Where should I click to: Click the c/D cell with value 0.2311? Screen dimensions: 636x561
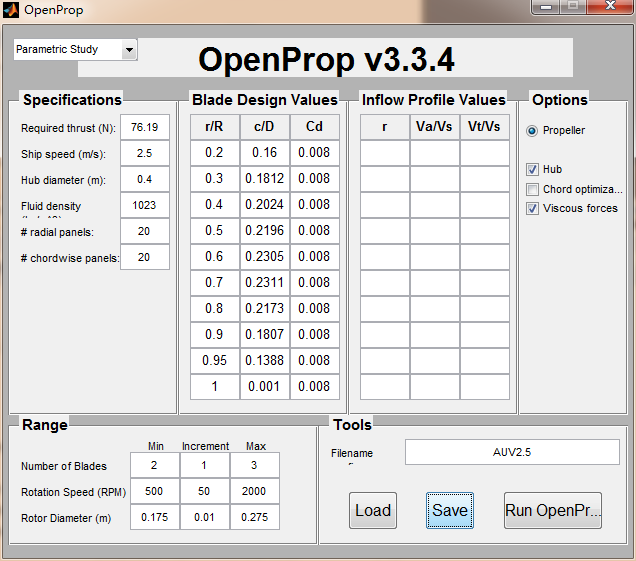coord(264,283)
